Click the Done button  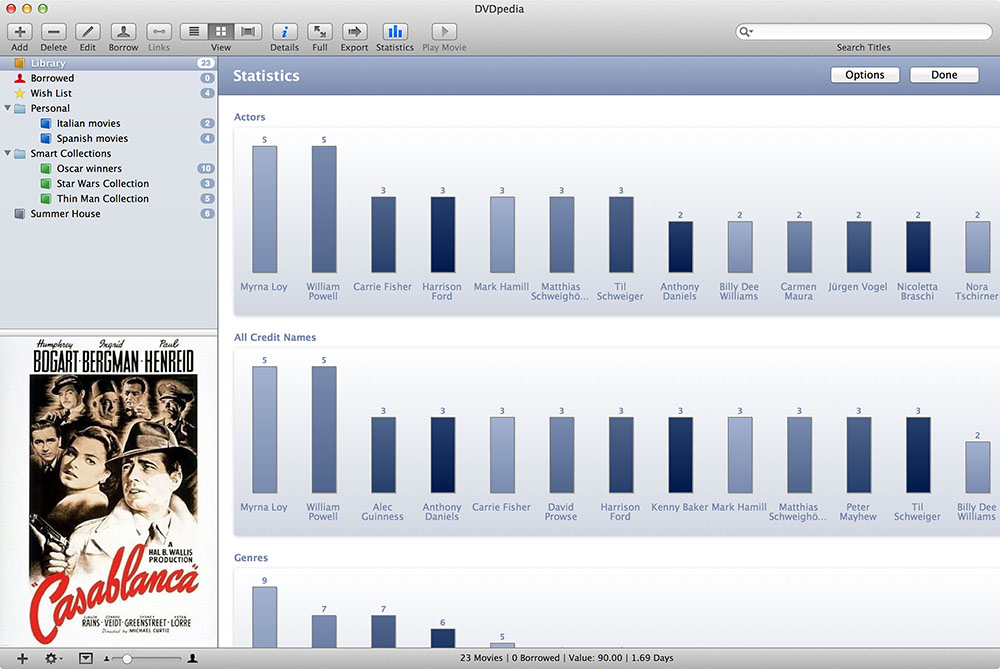(944, 75)
